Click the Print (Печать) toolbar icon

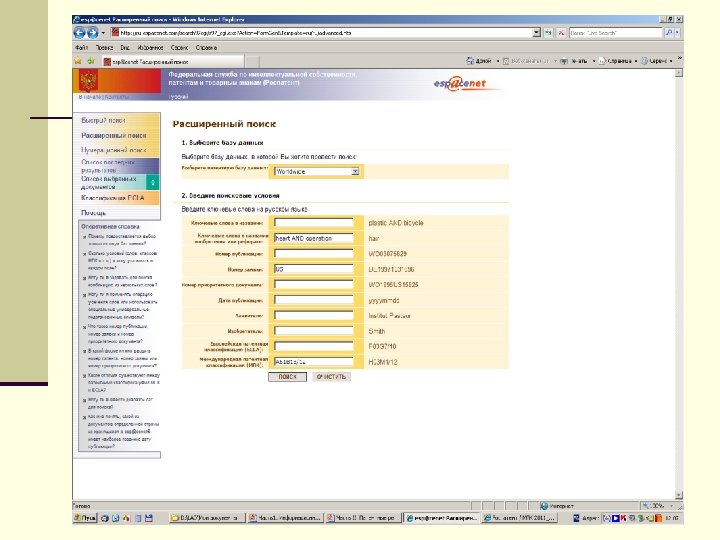(563, 61)
